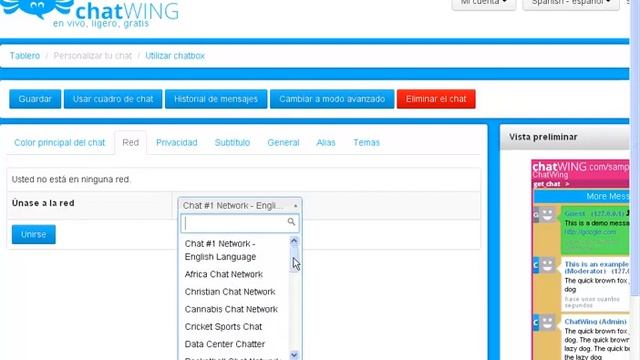Click the Vista preliminar panel header
This screenshot has width=640, height=360.
point(564,137)
